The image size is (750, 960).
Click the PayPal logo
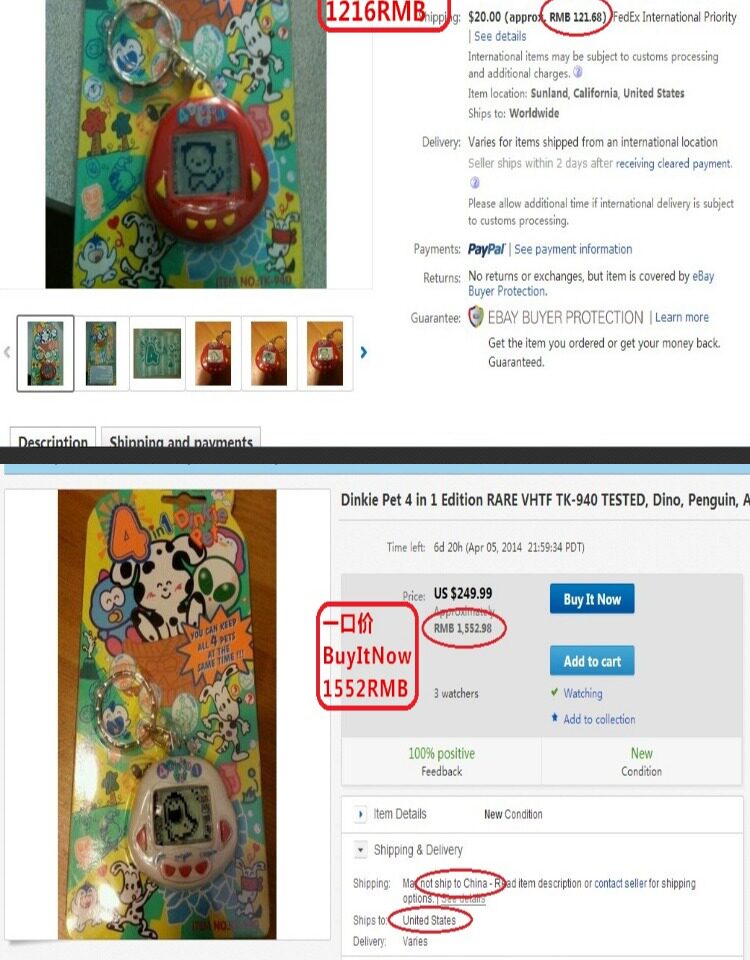tap(486, 249)
